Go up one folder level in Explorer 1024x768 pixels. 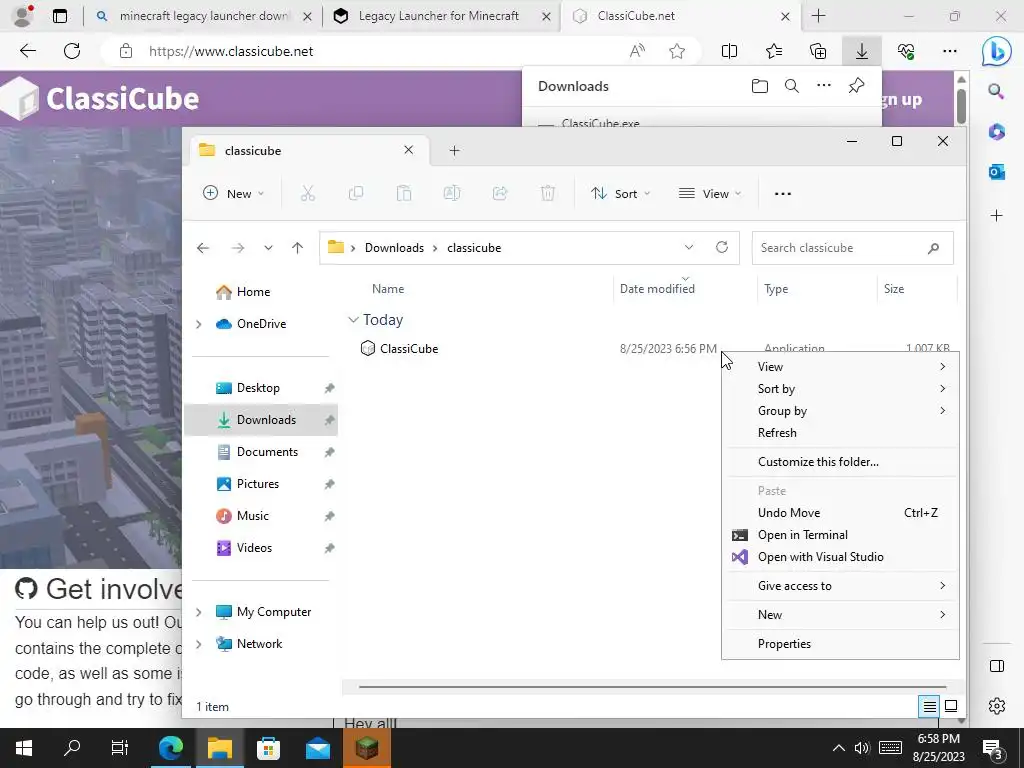click(x=297, y=248)
